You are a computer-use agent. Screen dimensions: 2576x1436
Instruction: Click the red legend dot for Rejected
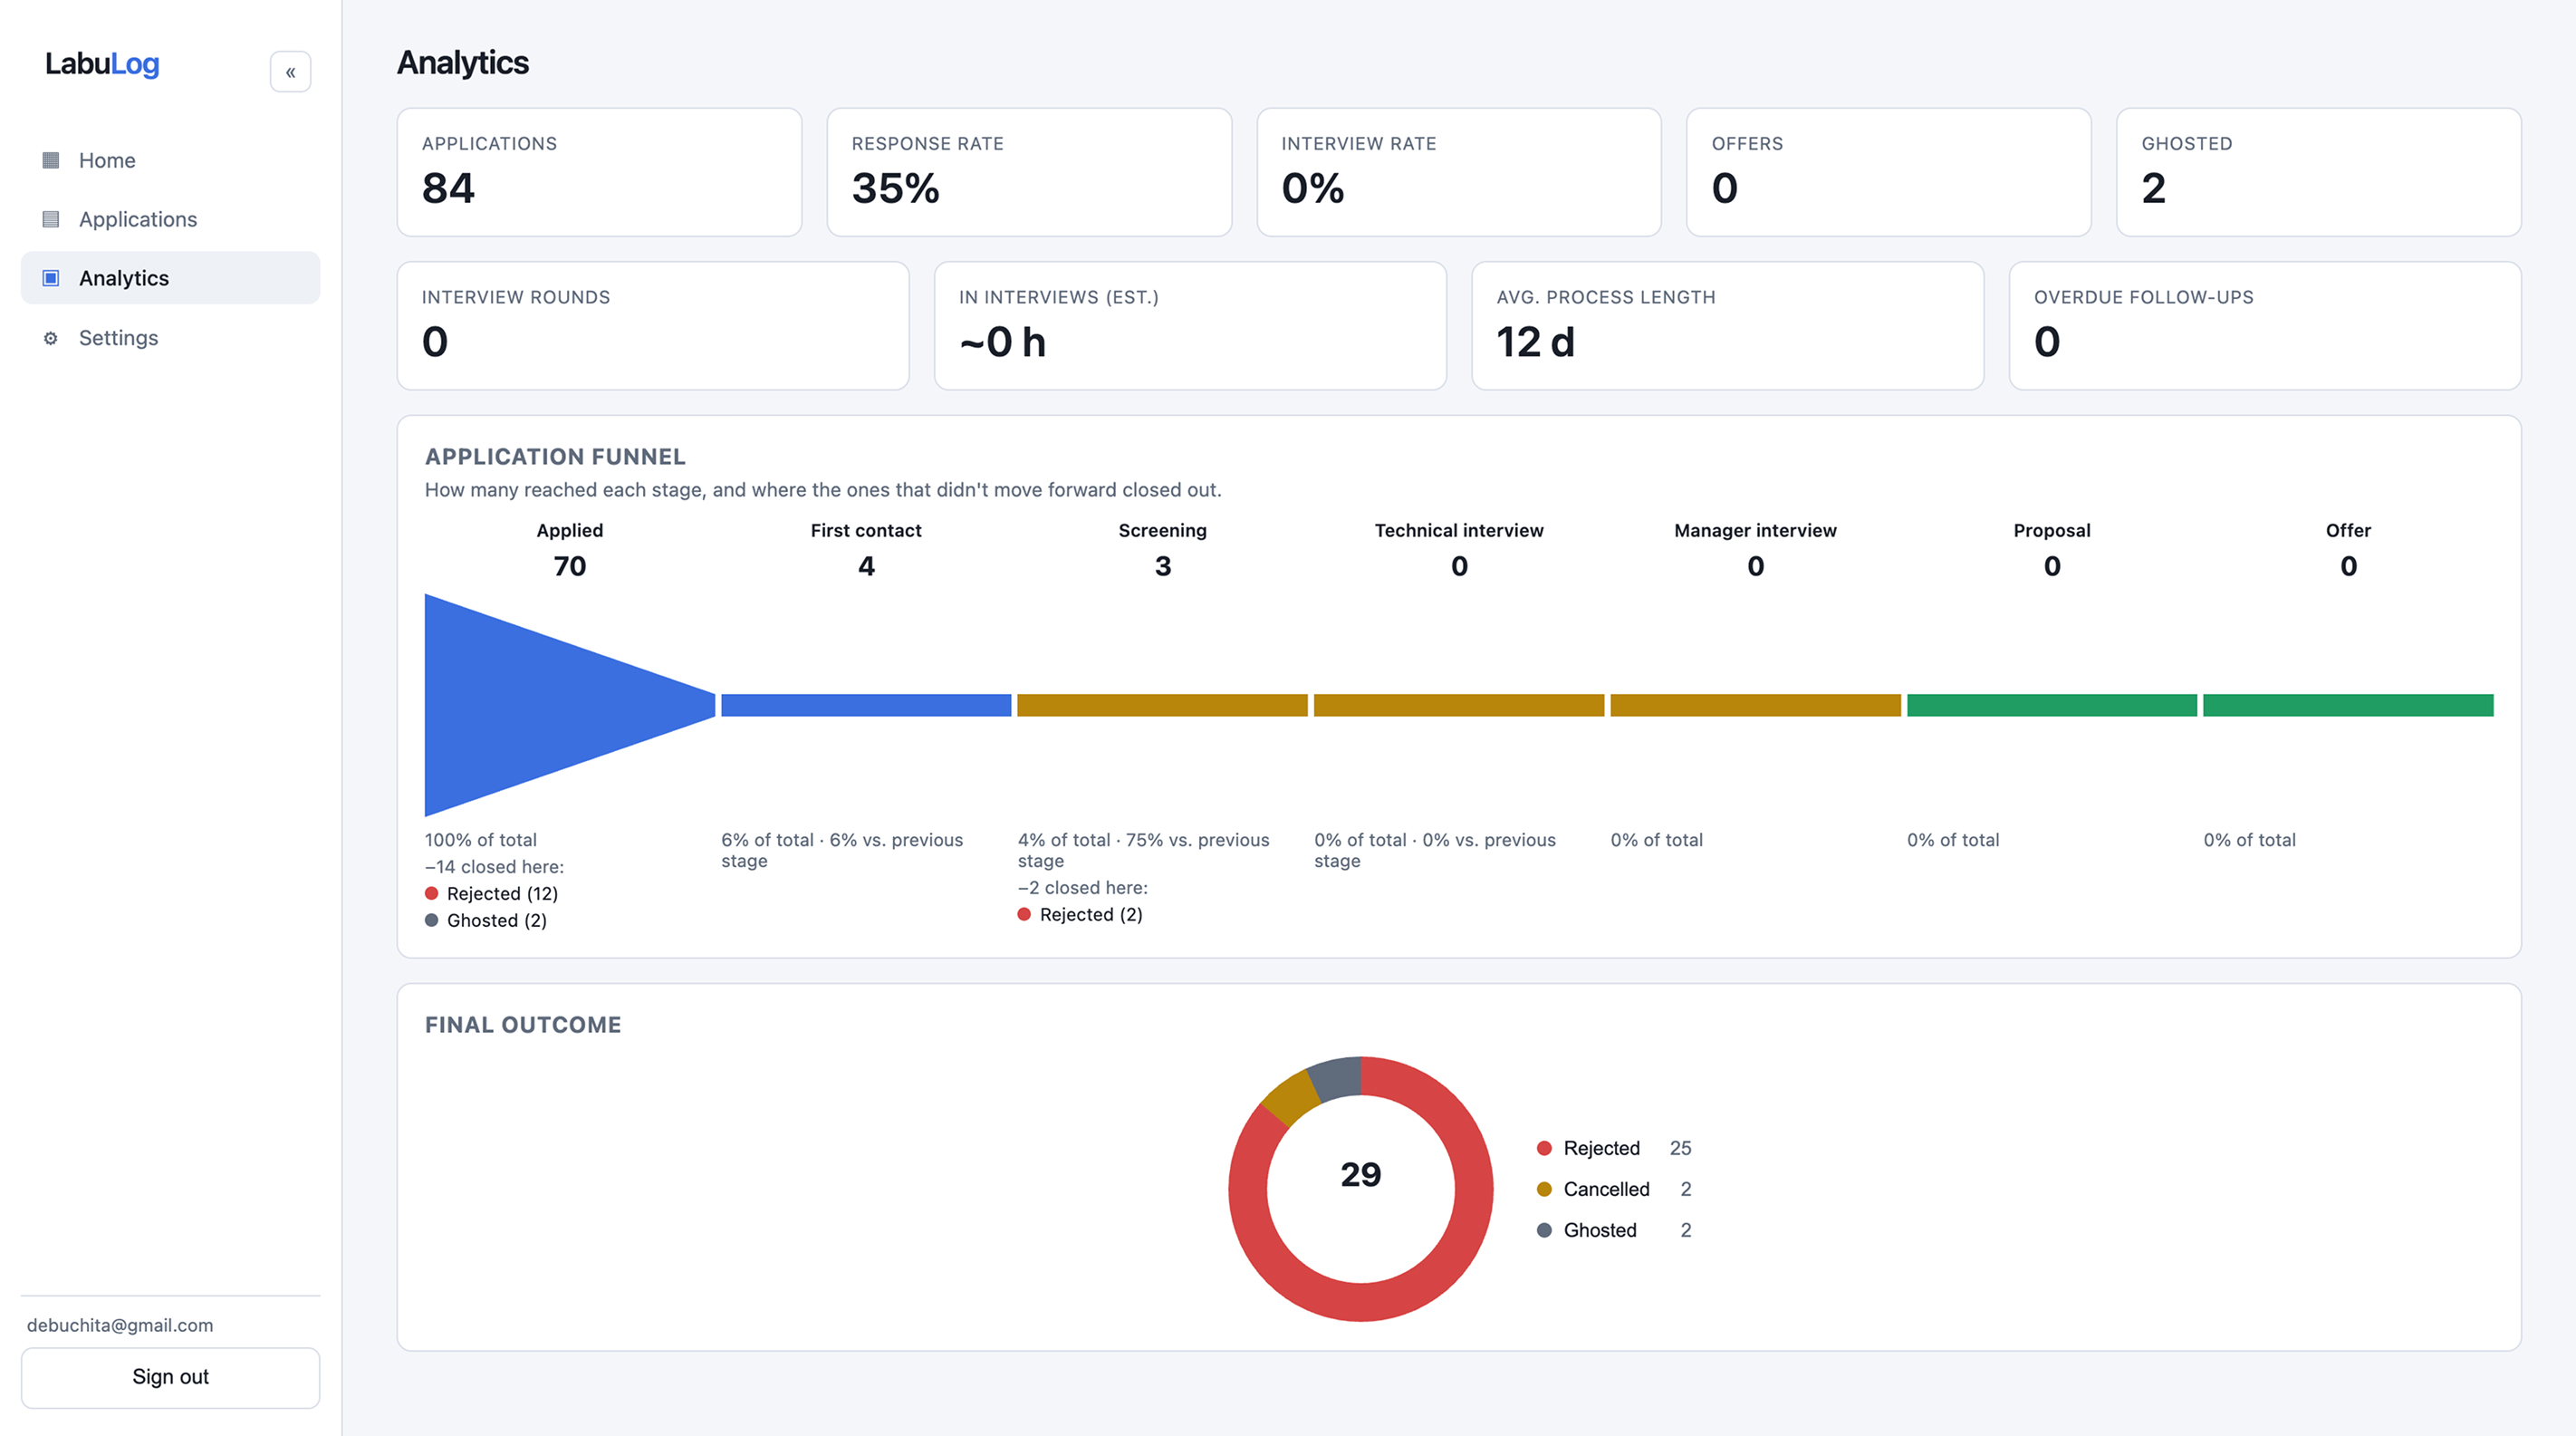click(x=1544, y=1148)
